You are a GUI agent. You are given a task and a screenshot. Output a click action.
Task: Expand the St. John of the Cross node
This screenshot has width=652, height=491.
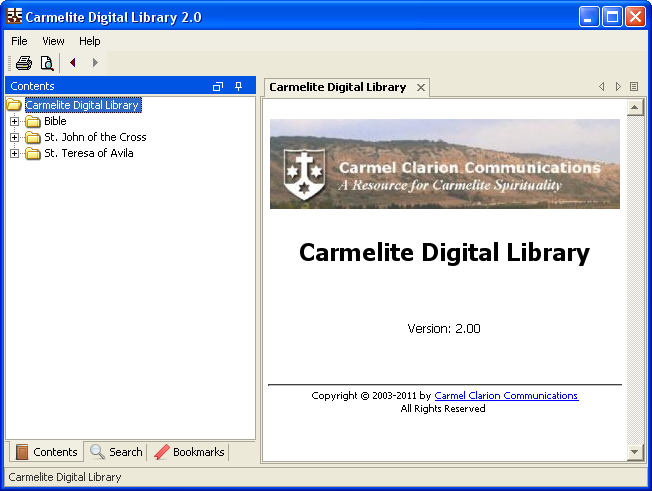coord(14,138)
